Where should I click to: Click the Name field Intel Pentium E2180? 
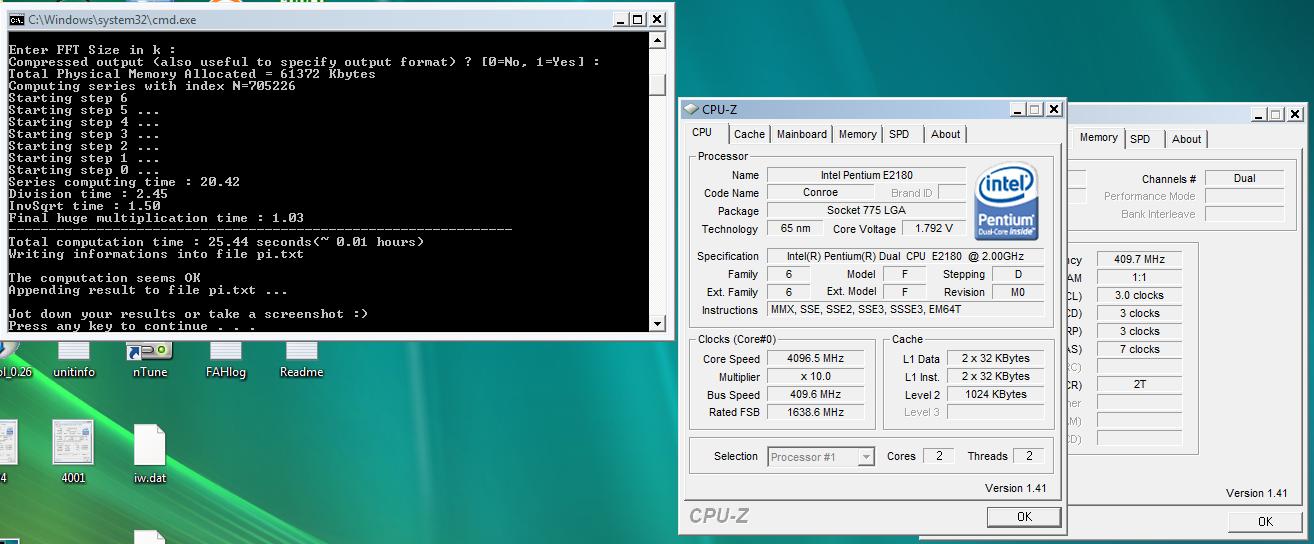pos(866,175)
